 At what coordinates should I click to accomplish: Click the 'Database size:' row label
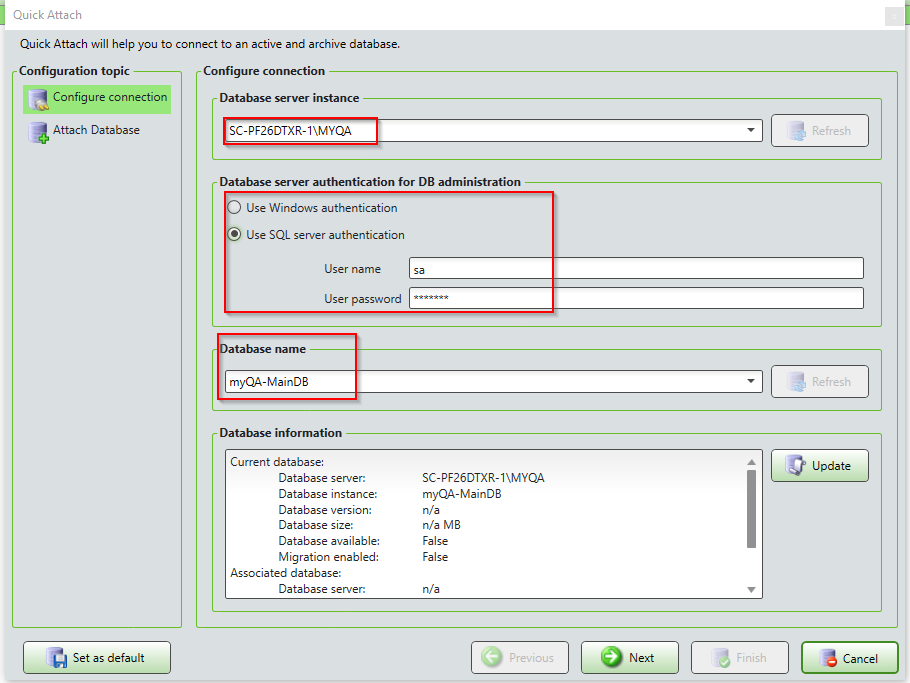pyautogui.click(x=316, y=525)
